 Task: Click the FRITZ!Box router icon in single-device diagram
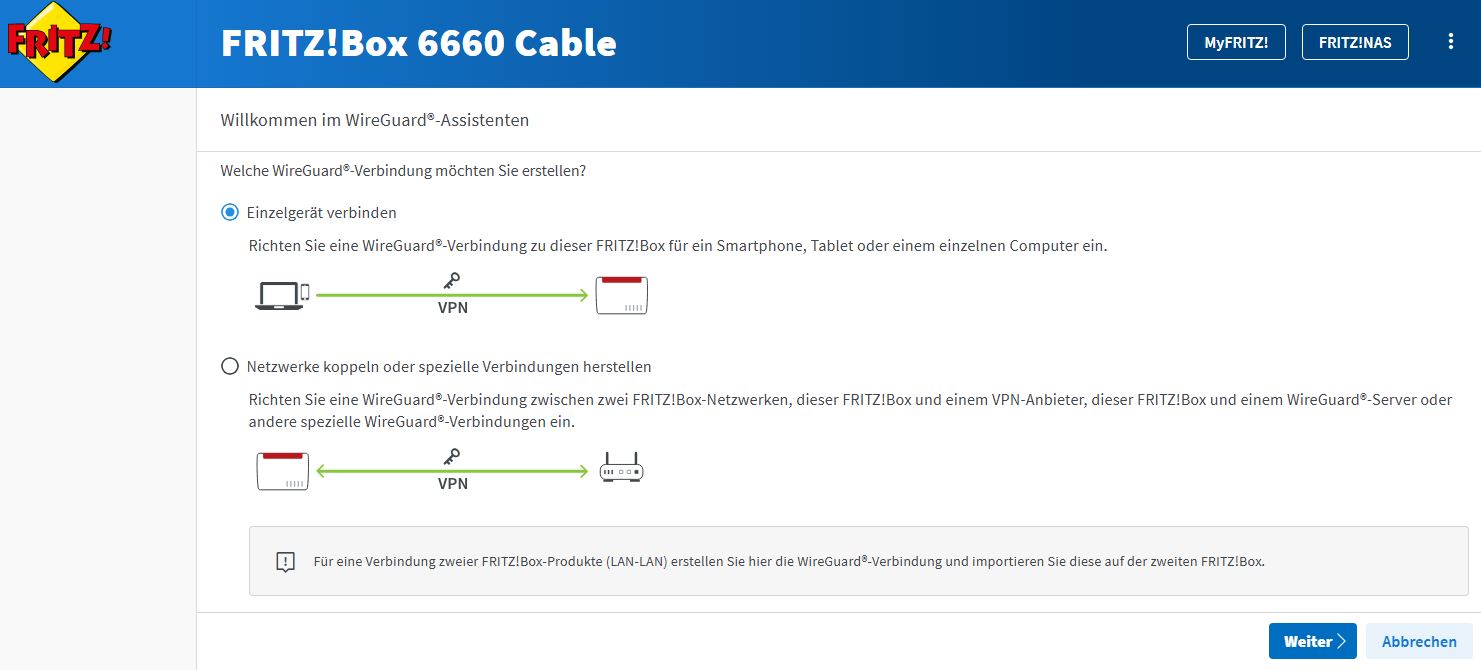(x=622, y=296)
